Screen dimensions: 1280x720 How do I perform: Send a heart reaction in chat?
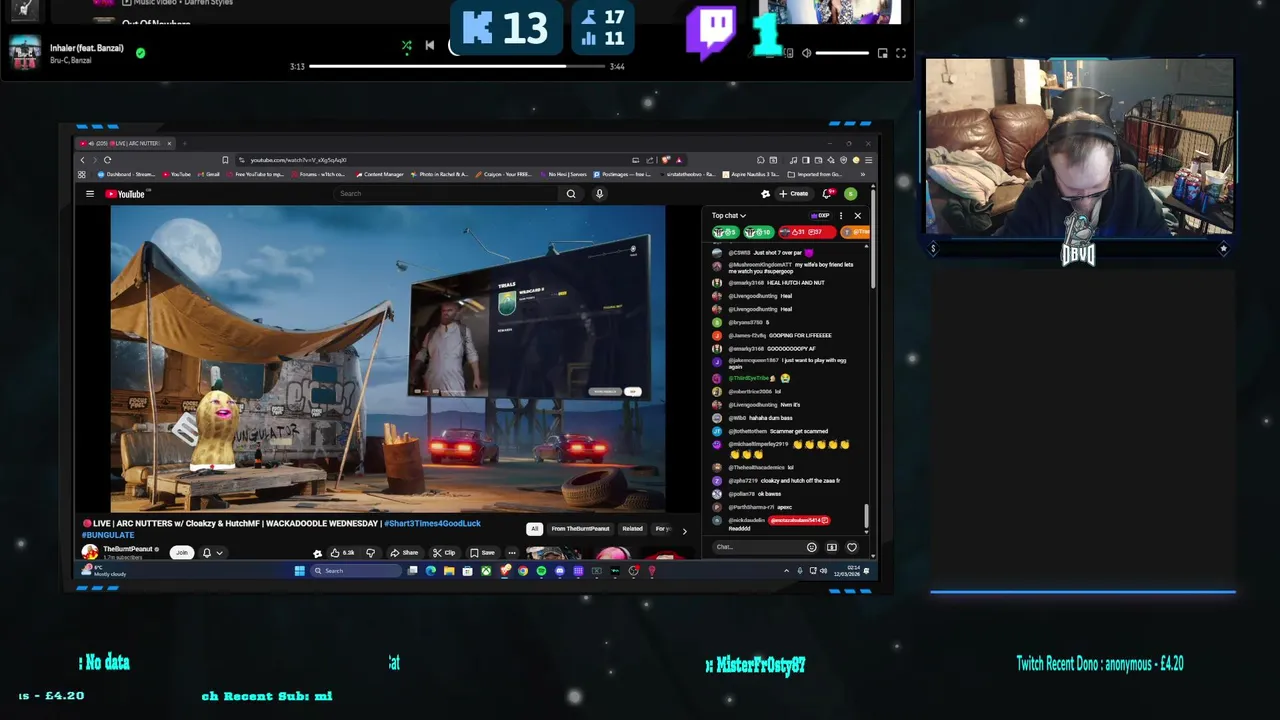tap(852, 547)
